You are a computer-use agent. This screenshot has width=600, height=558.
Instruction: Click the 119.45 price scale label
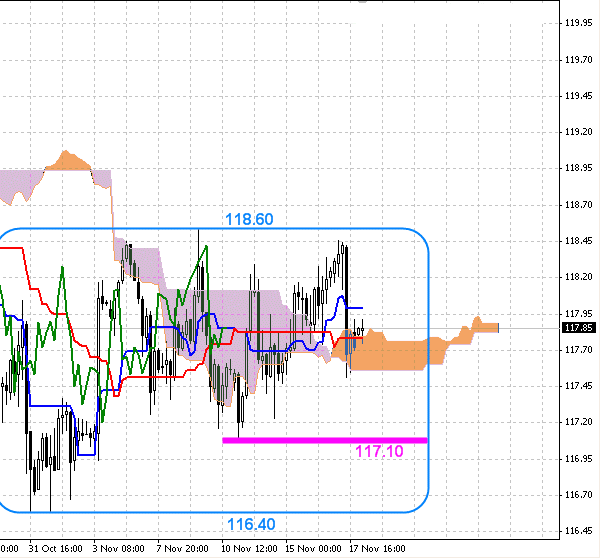pyautogui.click(x=579, y=96)
